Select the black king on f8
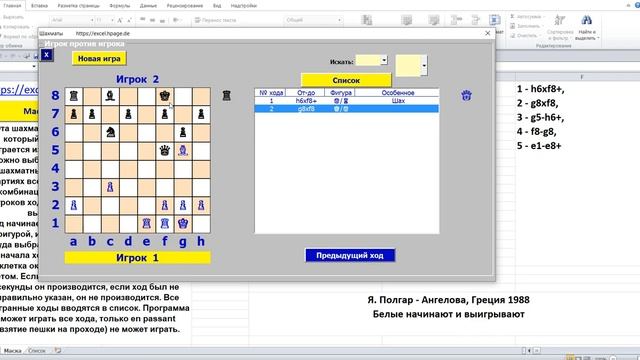The image size is (640, 360). 164,96
